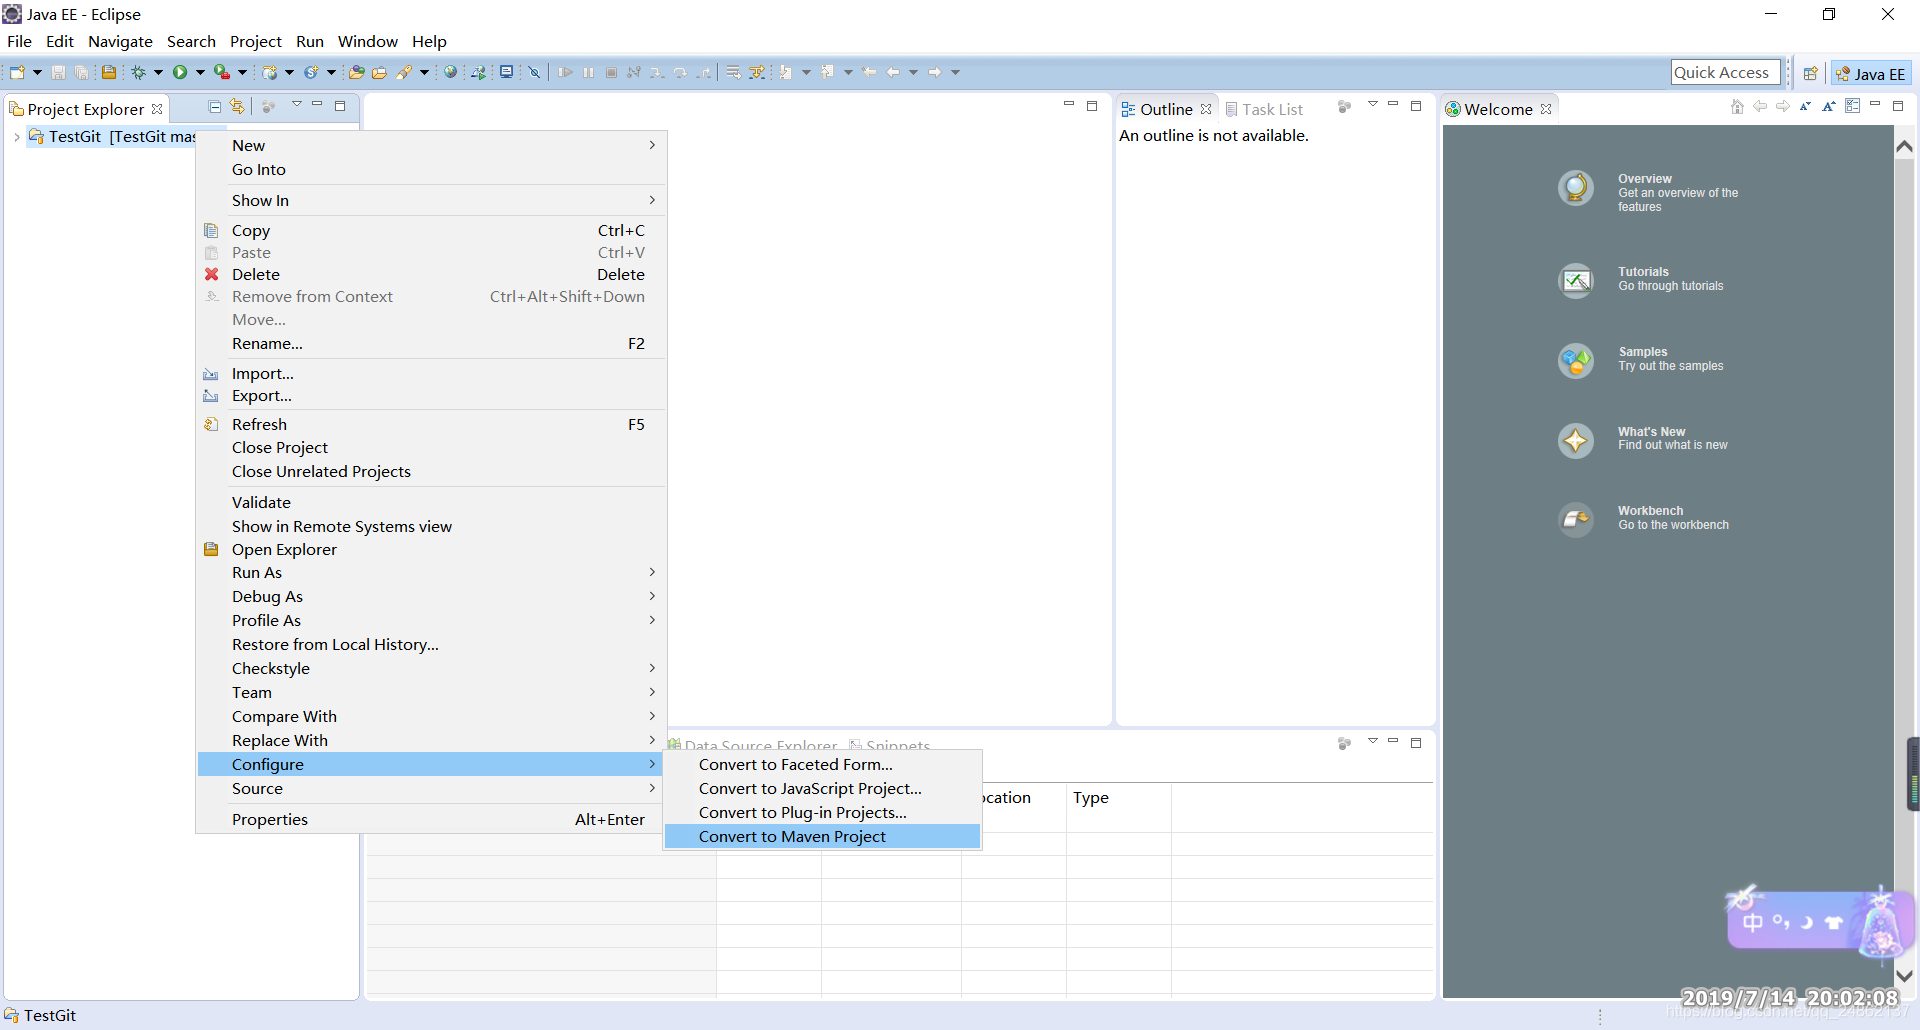Choose Convert to Plug-in Projects
The width and height of the screenshot is (1920, 1030).
pyautogui.click(x=822, y=812)
